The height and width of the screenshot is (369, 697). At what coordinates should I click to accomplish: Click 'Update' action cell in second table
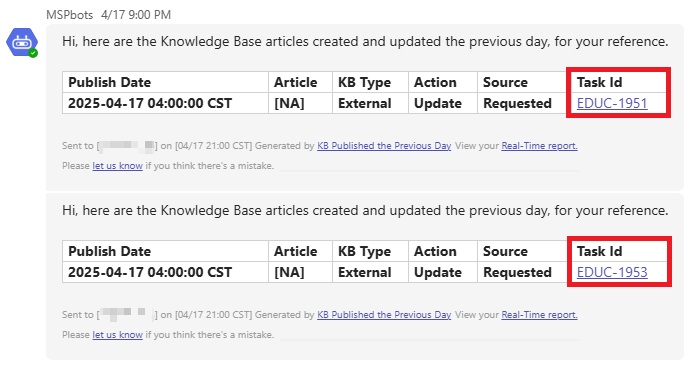click(x=437, y=272)
